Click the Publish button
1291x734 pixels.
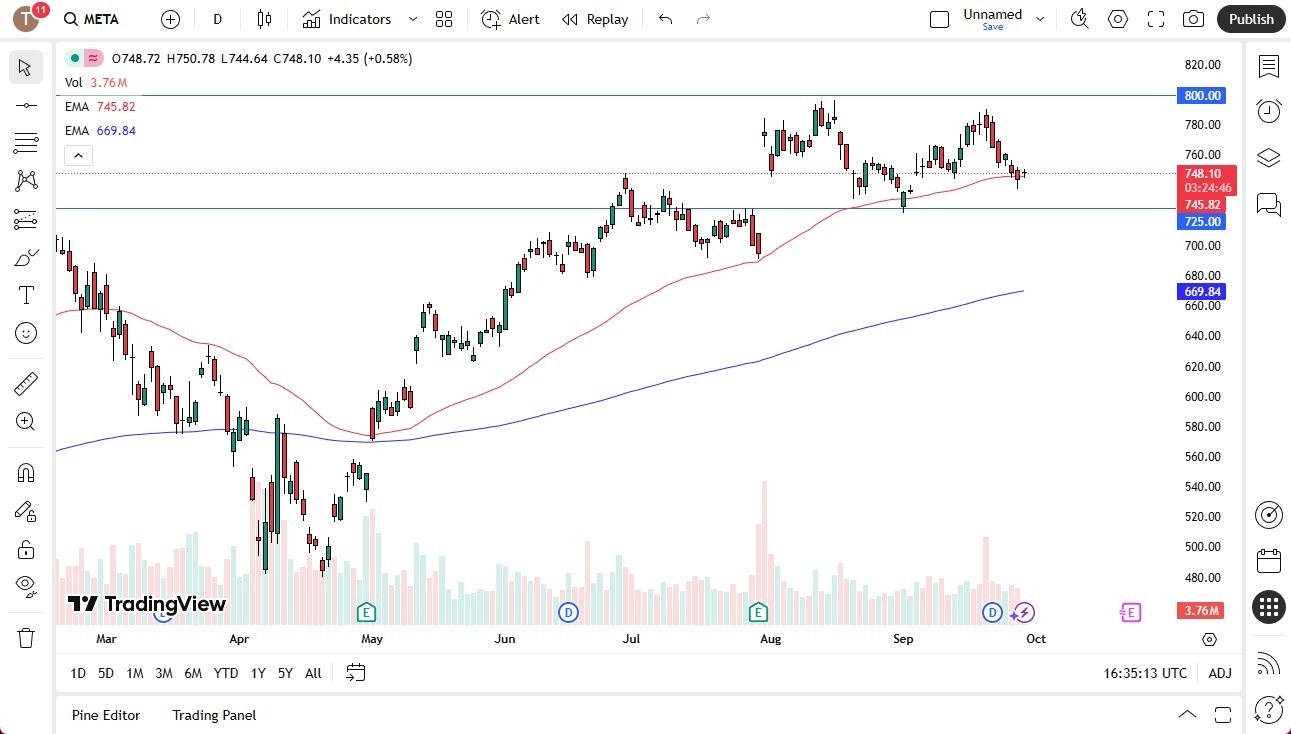click(x=1250, y=19)
